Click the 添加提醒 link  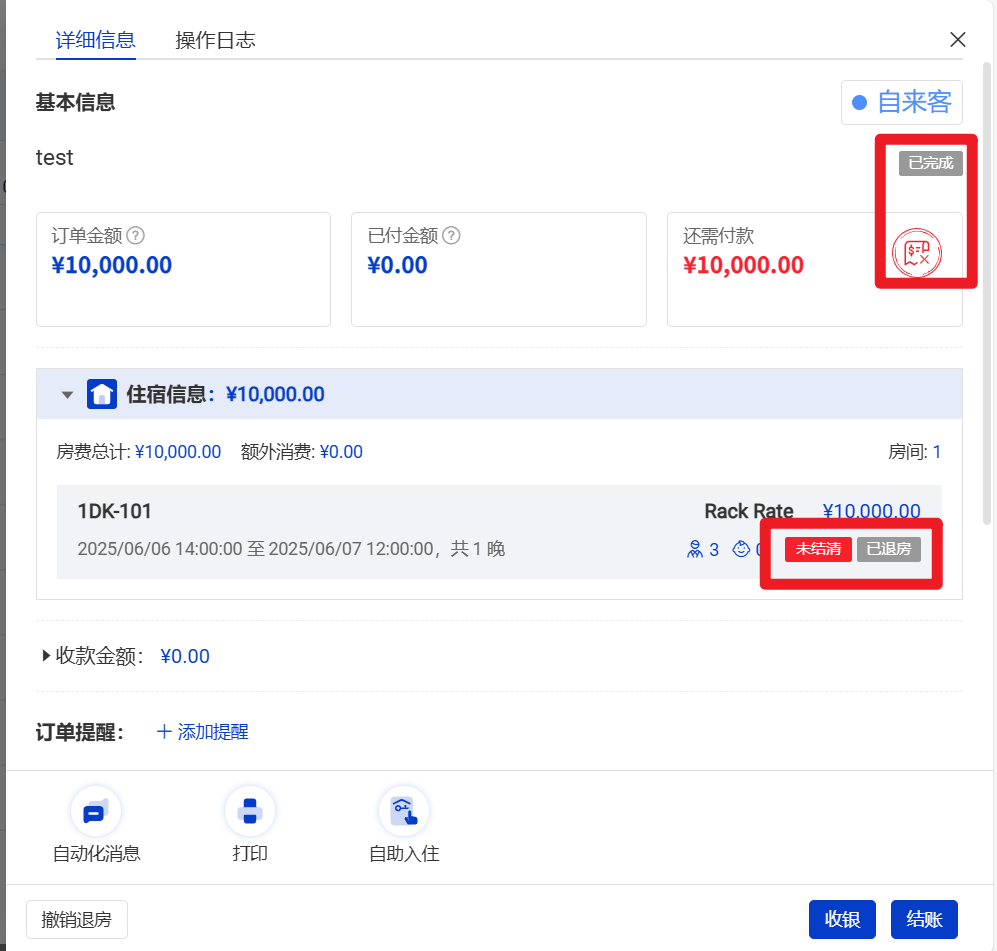[203, 732]
